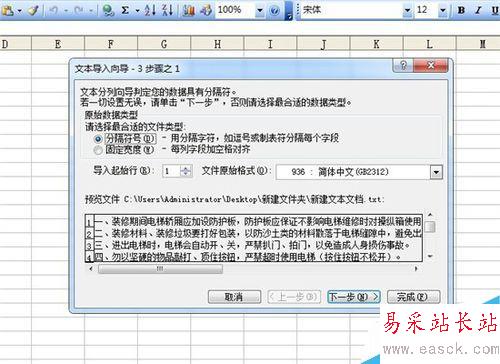The height and width of the screenshot is (364, 500).
Task: Open the AutoSum functions dropdown arrow
Action: click(x=137, y=11)
